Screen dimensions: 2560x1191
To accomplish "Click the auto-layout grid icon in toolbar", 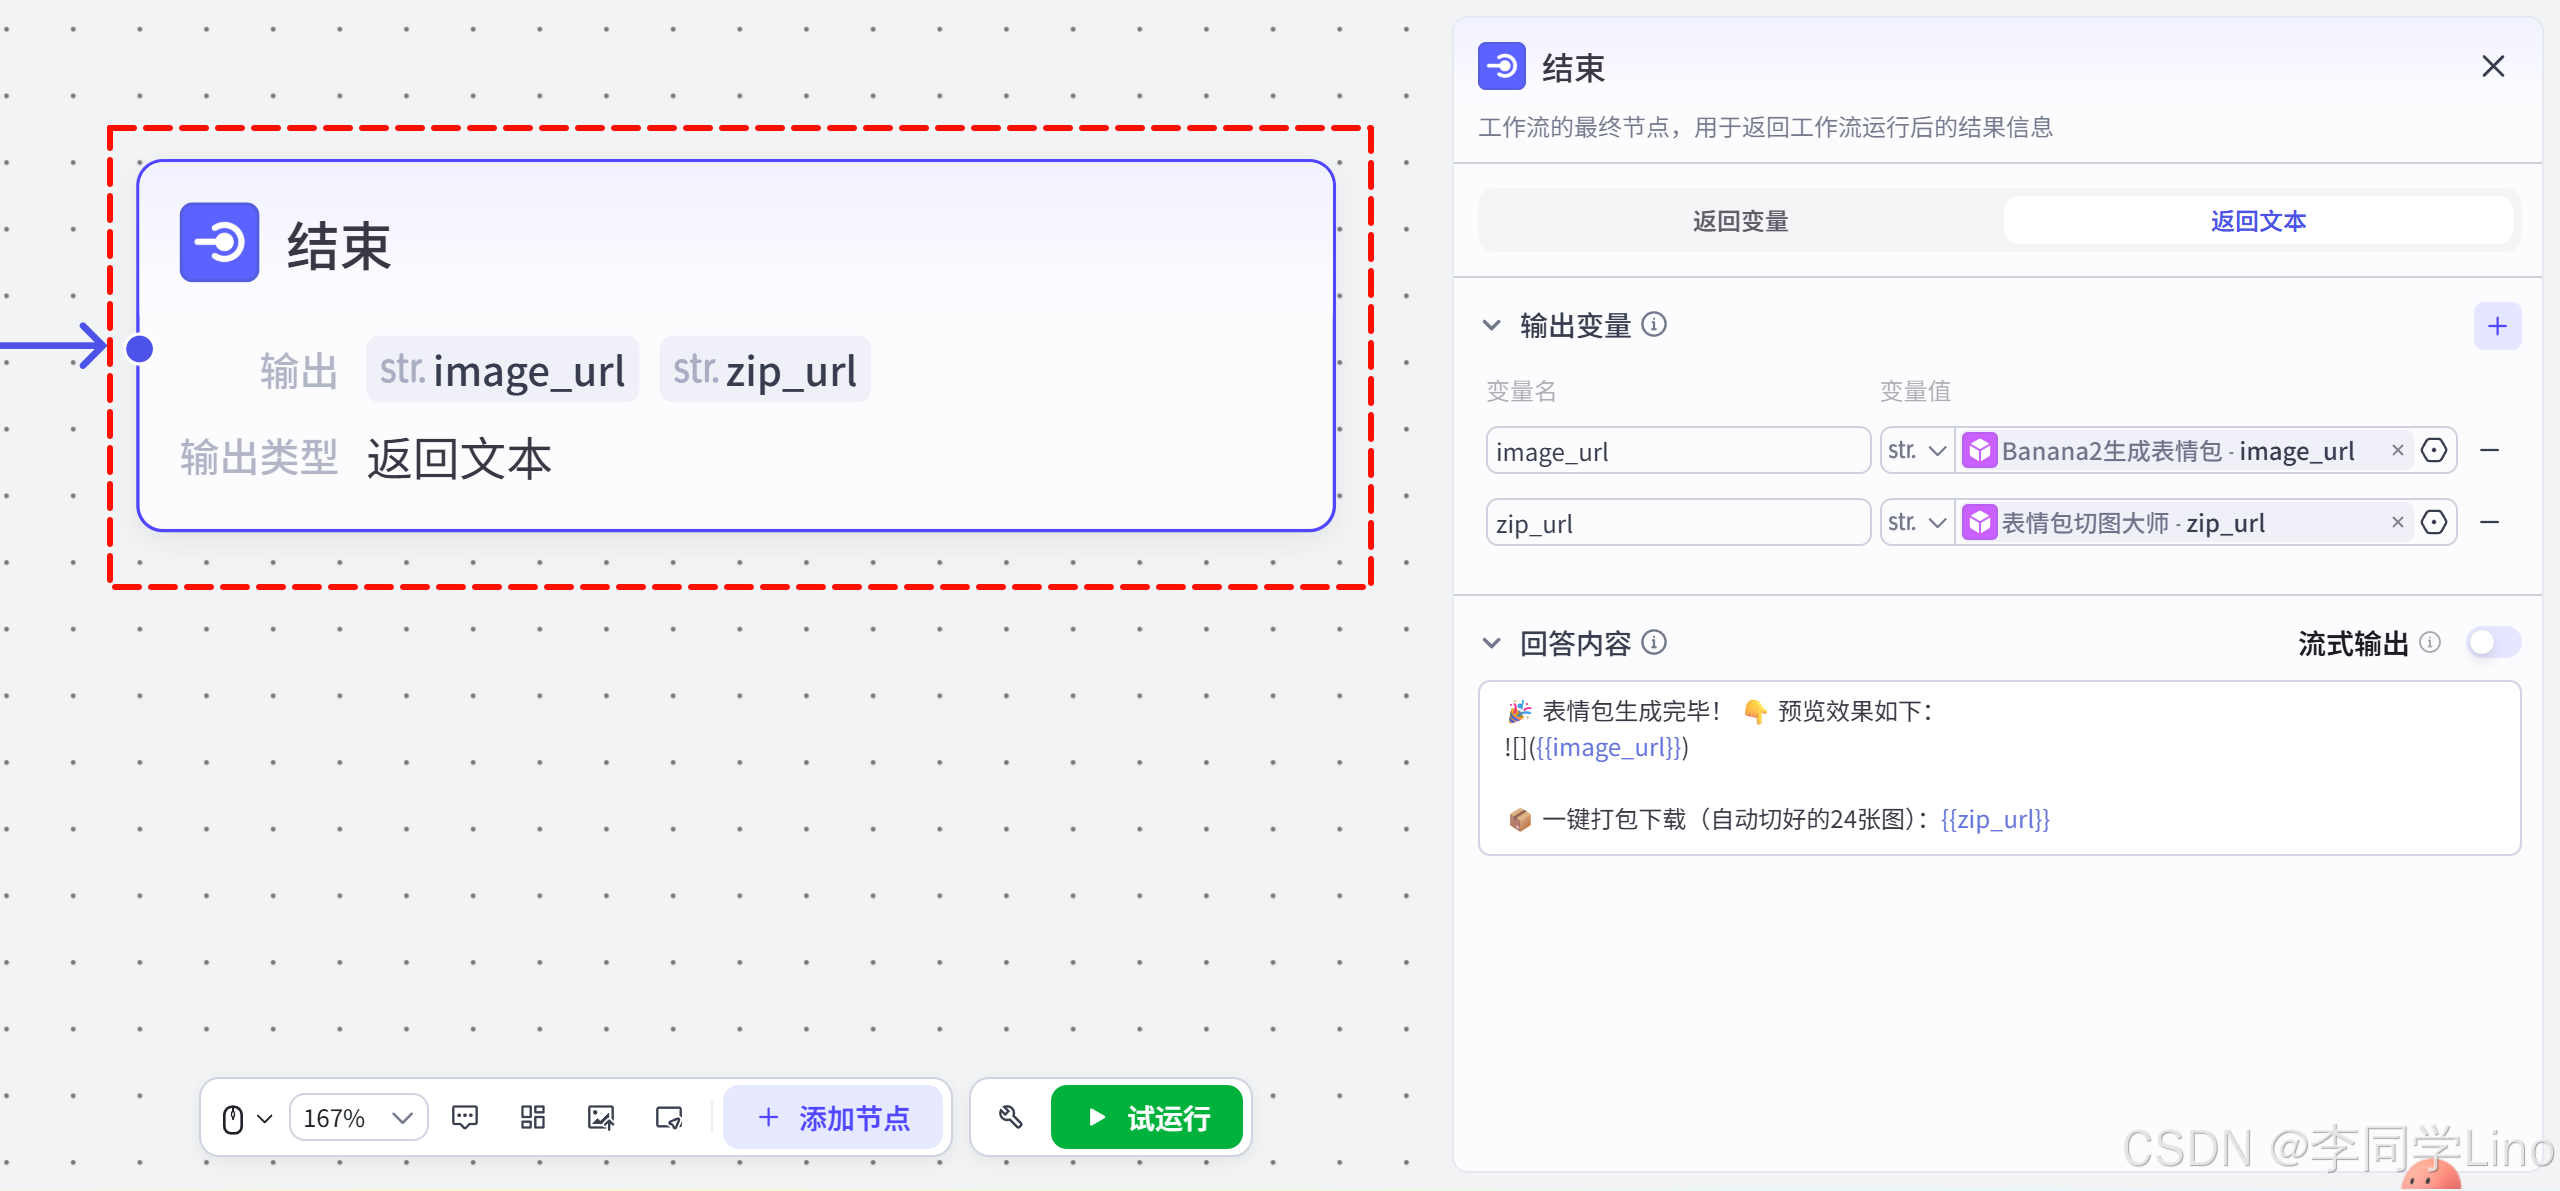I will [533, 1117].
